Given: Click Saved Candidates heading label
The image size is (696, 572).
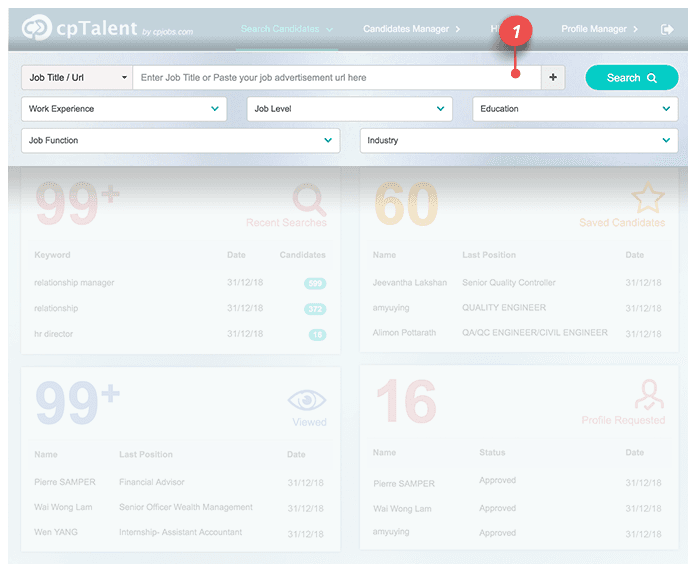Looking at the screenshot, I should coord(622,222).
